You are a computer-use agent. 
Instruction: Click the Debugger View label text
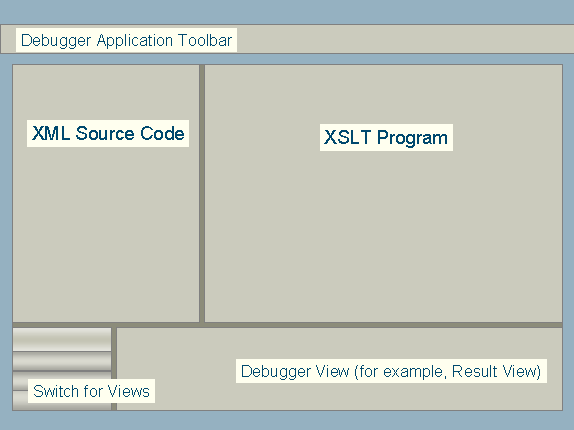tap(391, 371)
